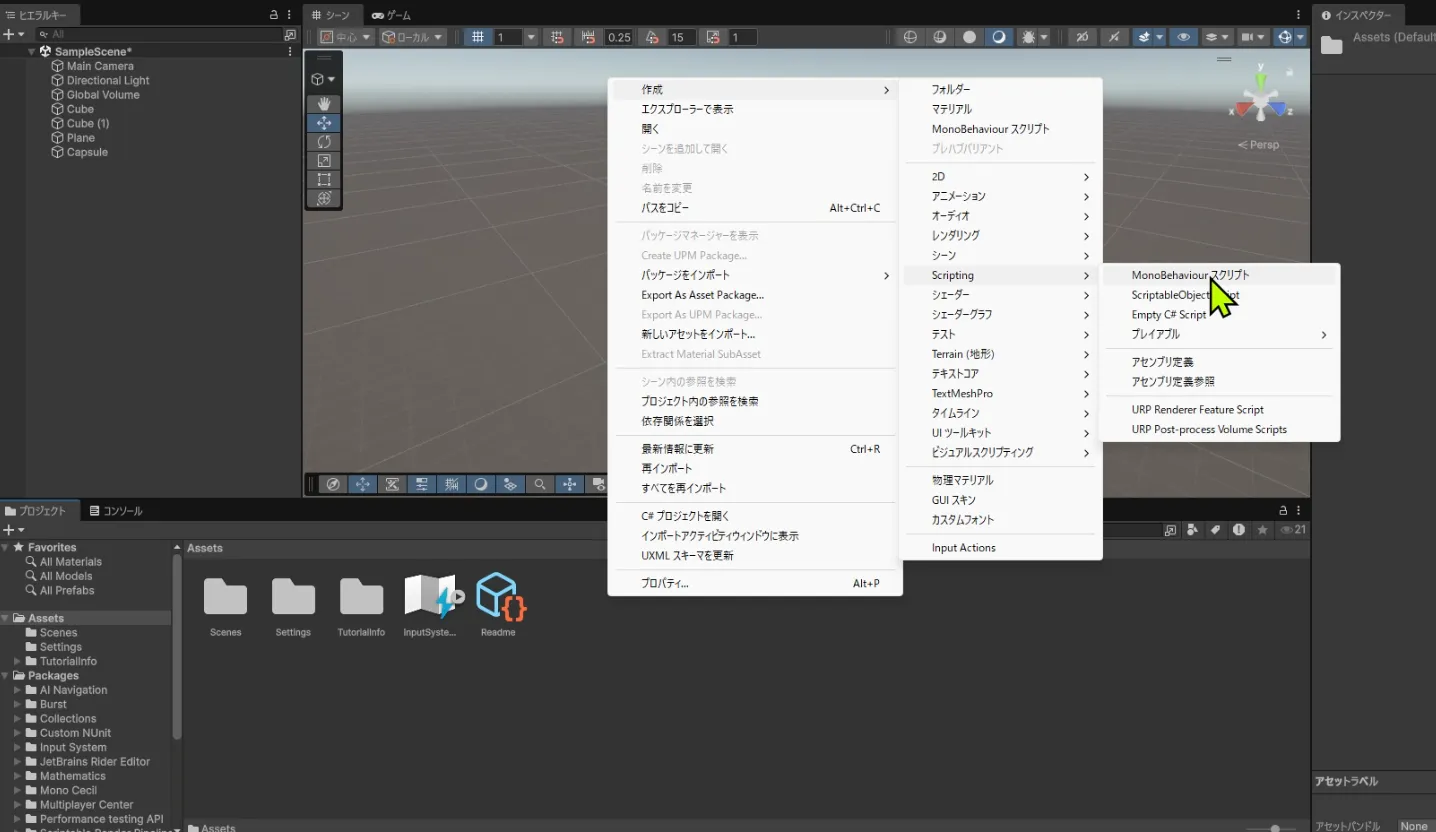Click the scene orientation gizmo
Image resolution: width=1436 pixels, height=832 pixels.
1260,100
